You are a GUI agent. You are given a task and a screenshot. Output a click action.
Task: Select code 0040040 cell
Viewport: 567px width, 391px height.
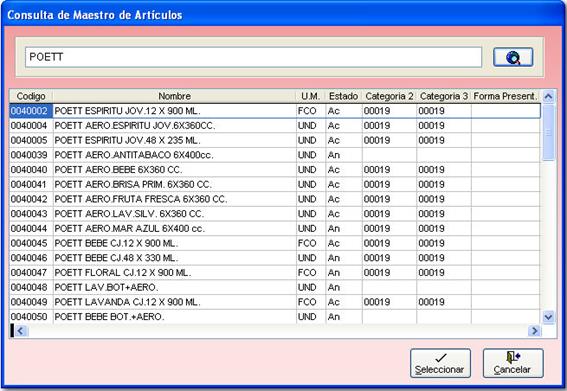(31, 170)
